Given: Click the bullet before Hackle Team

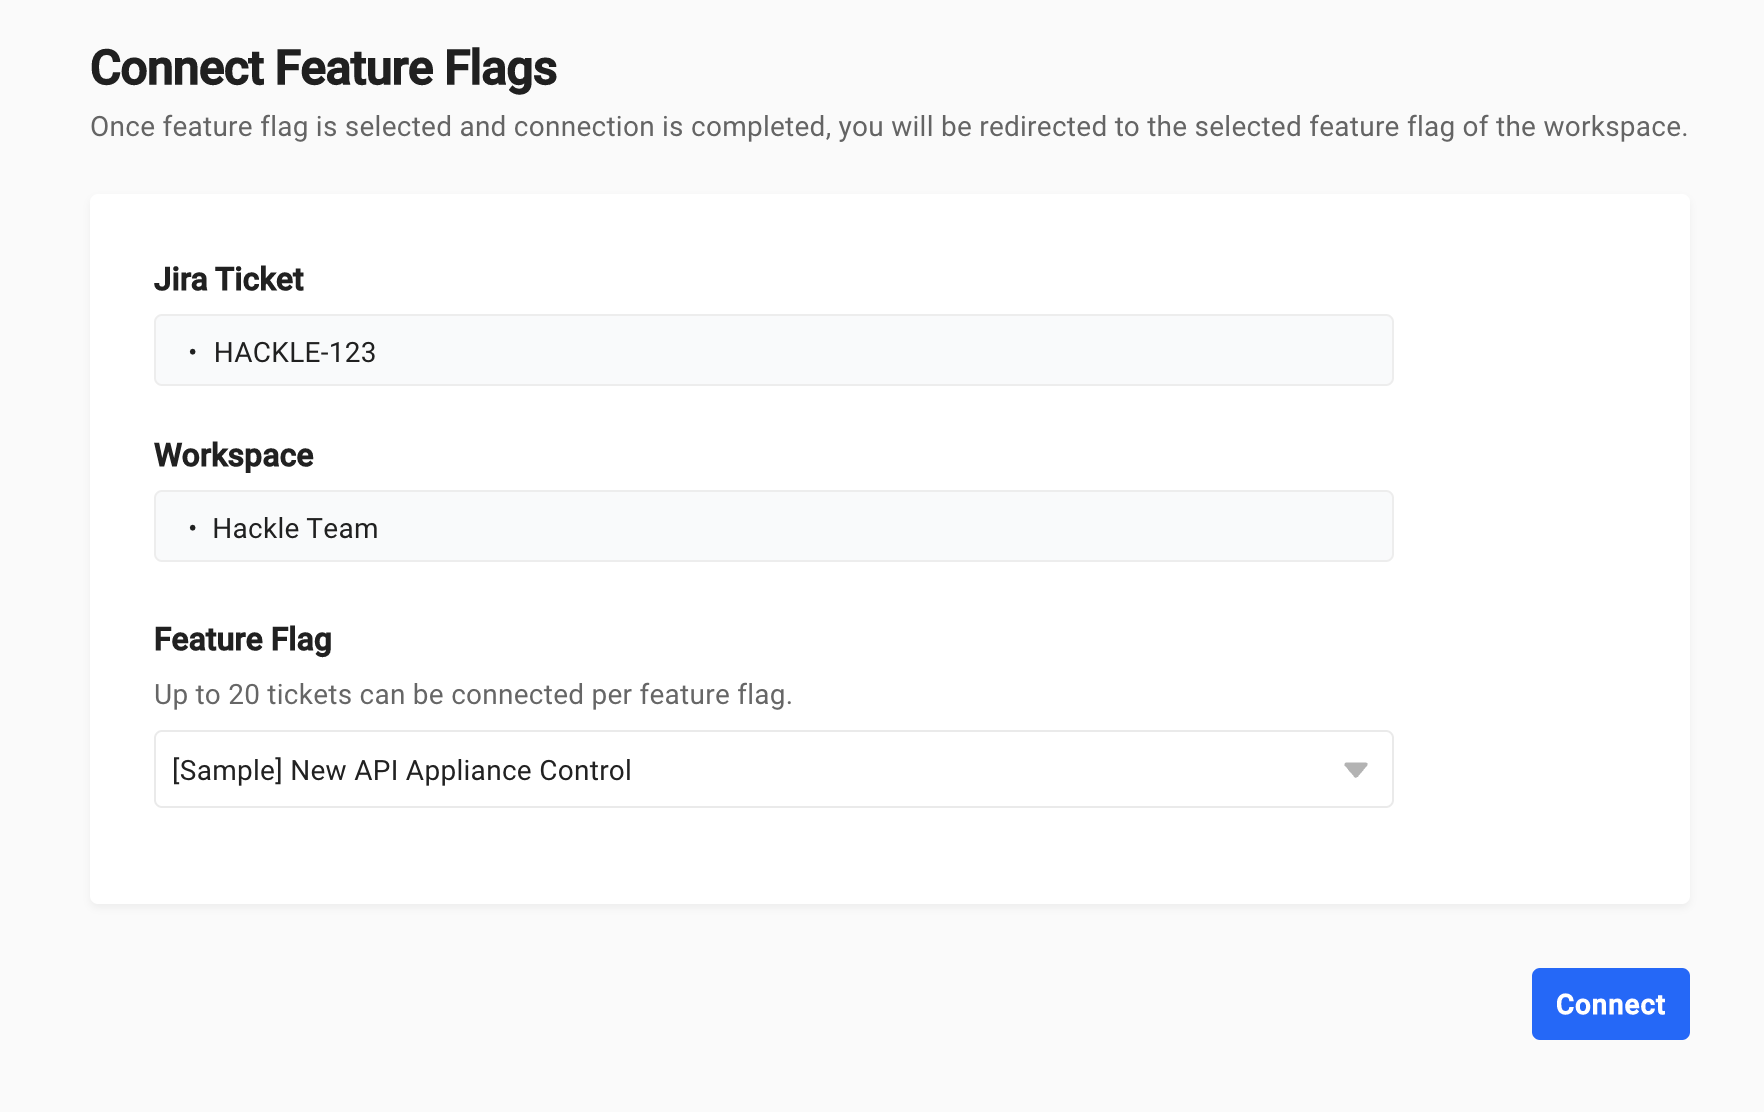Looking at the screenshot, I should pyautogui.click(x=193, y=528).
